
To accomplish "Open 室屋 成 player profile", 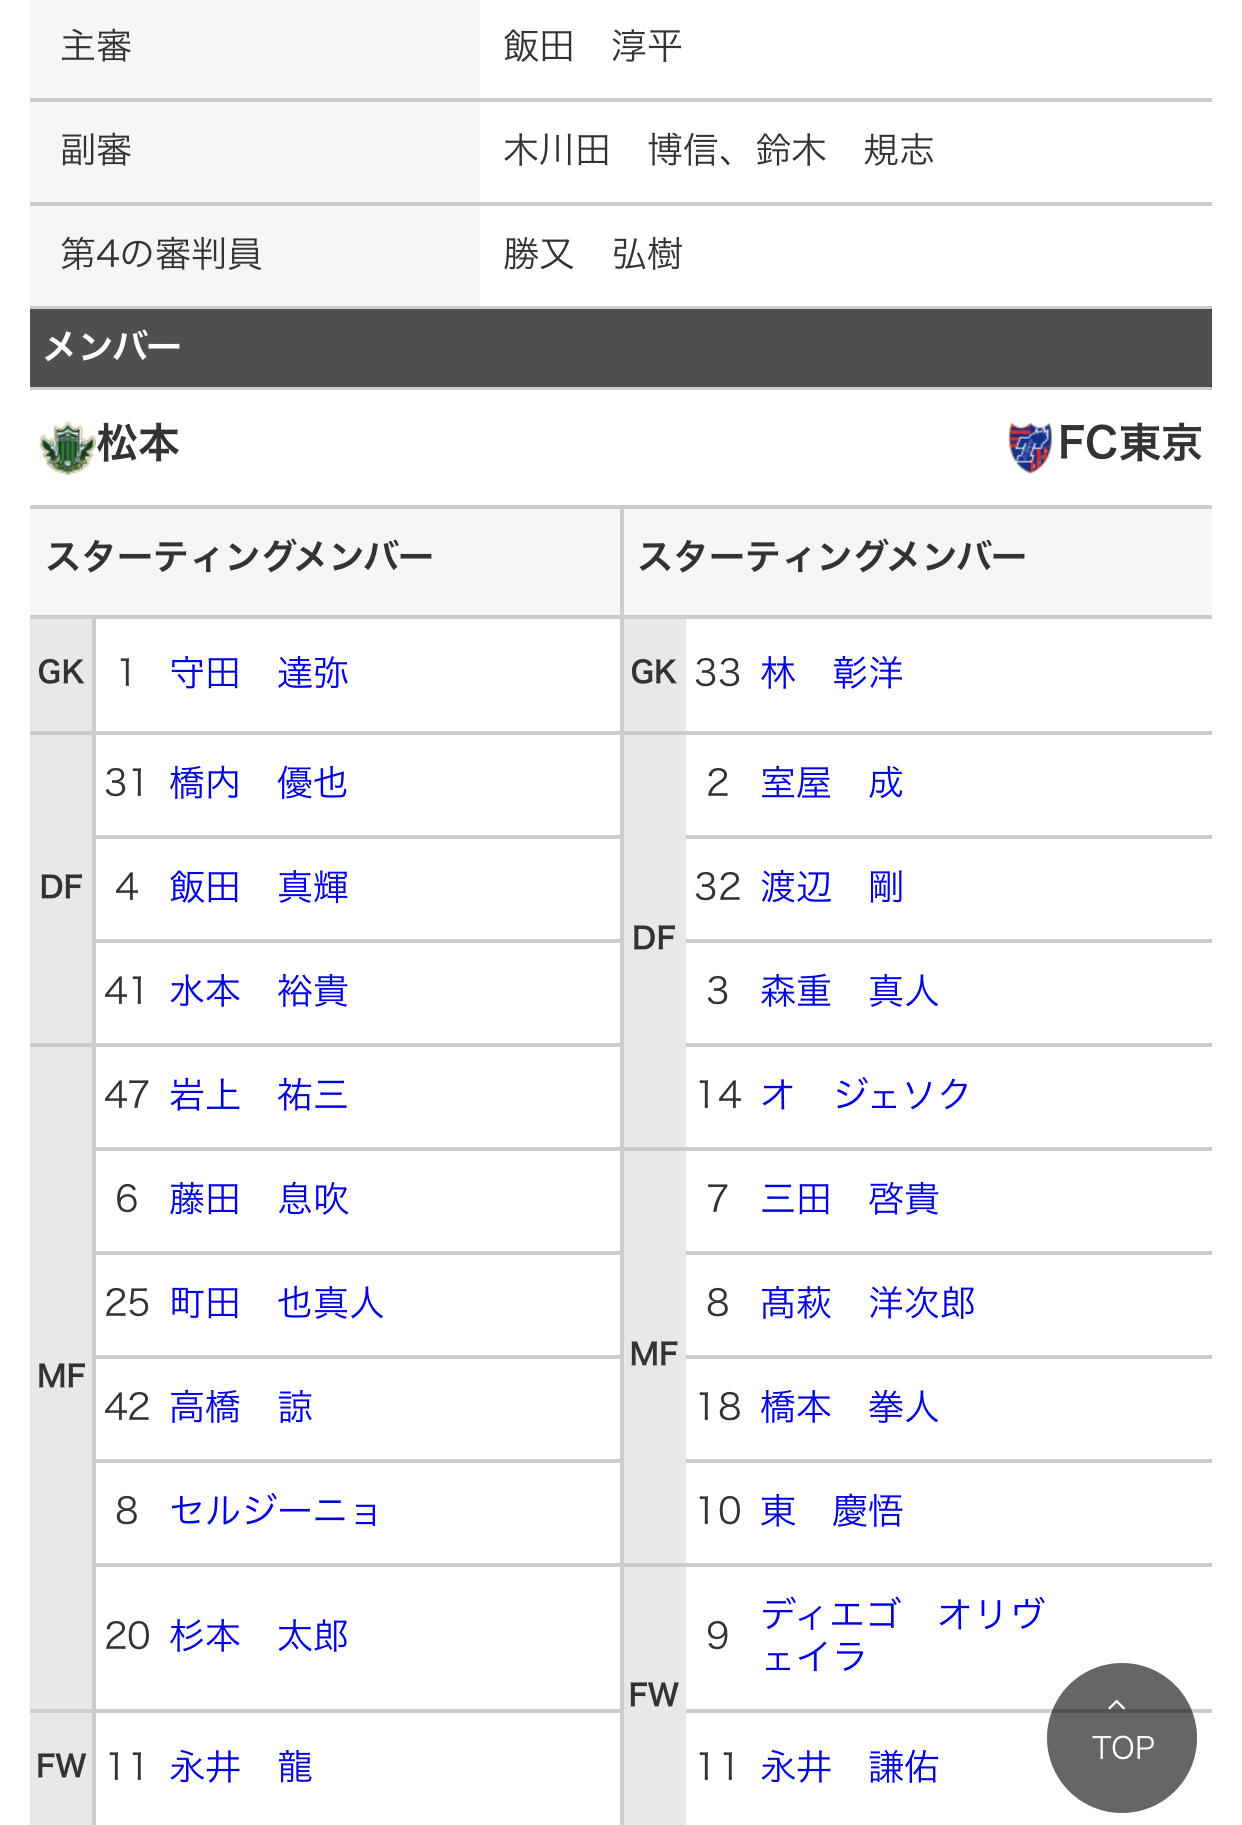I will (x=832, y=783).
